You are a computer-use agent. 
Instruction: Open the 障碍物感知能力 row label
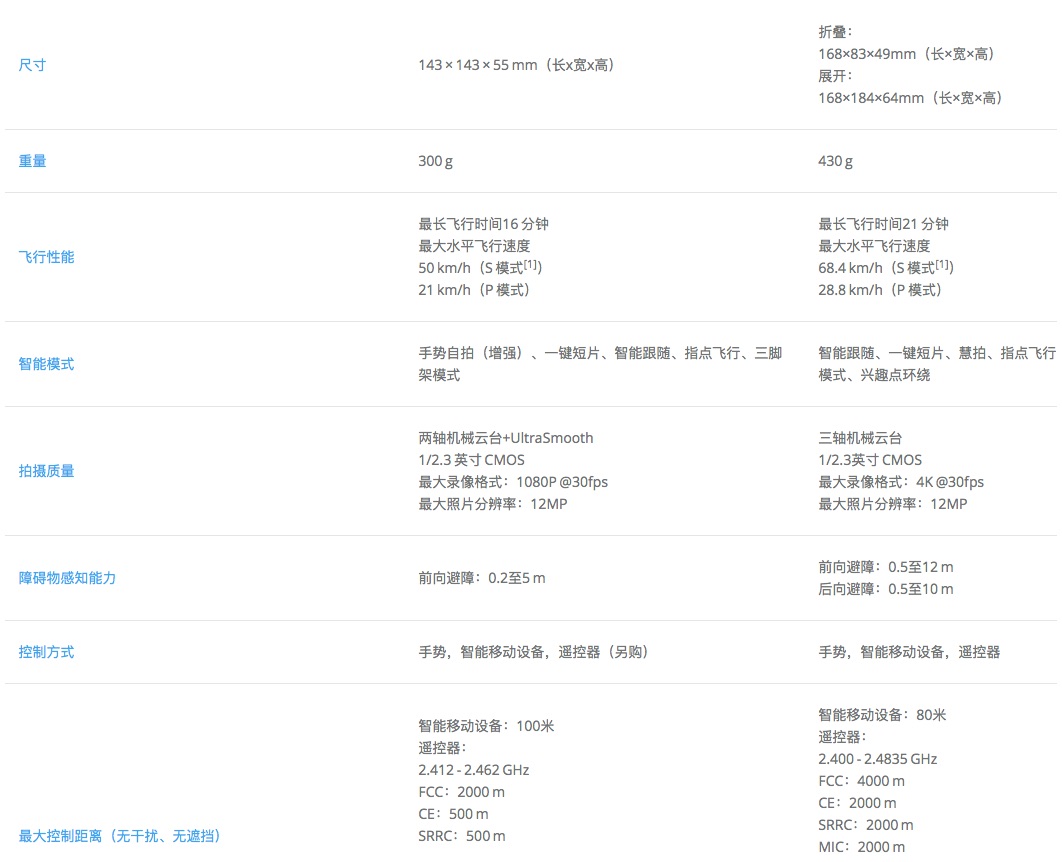coord(67,578)
